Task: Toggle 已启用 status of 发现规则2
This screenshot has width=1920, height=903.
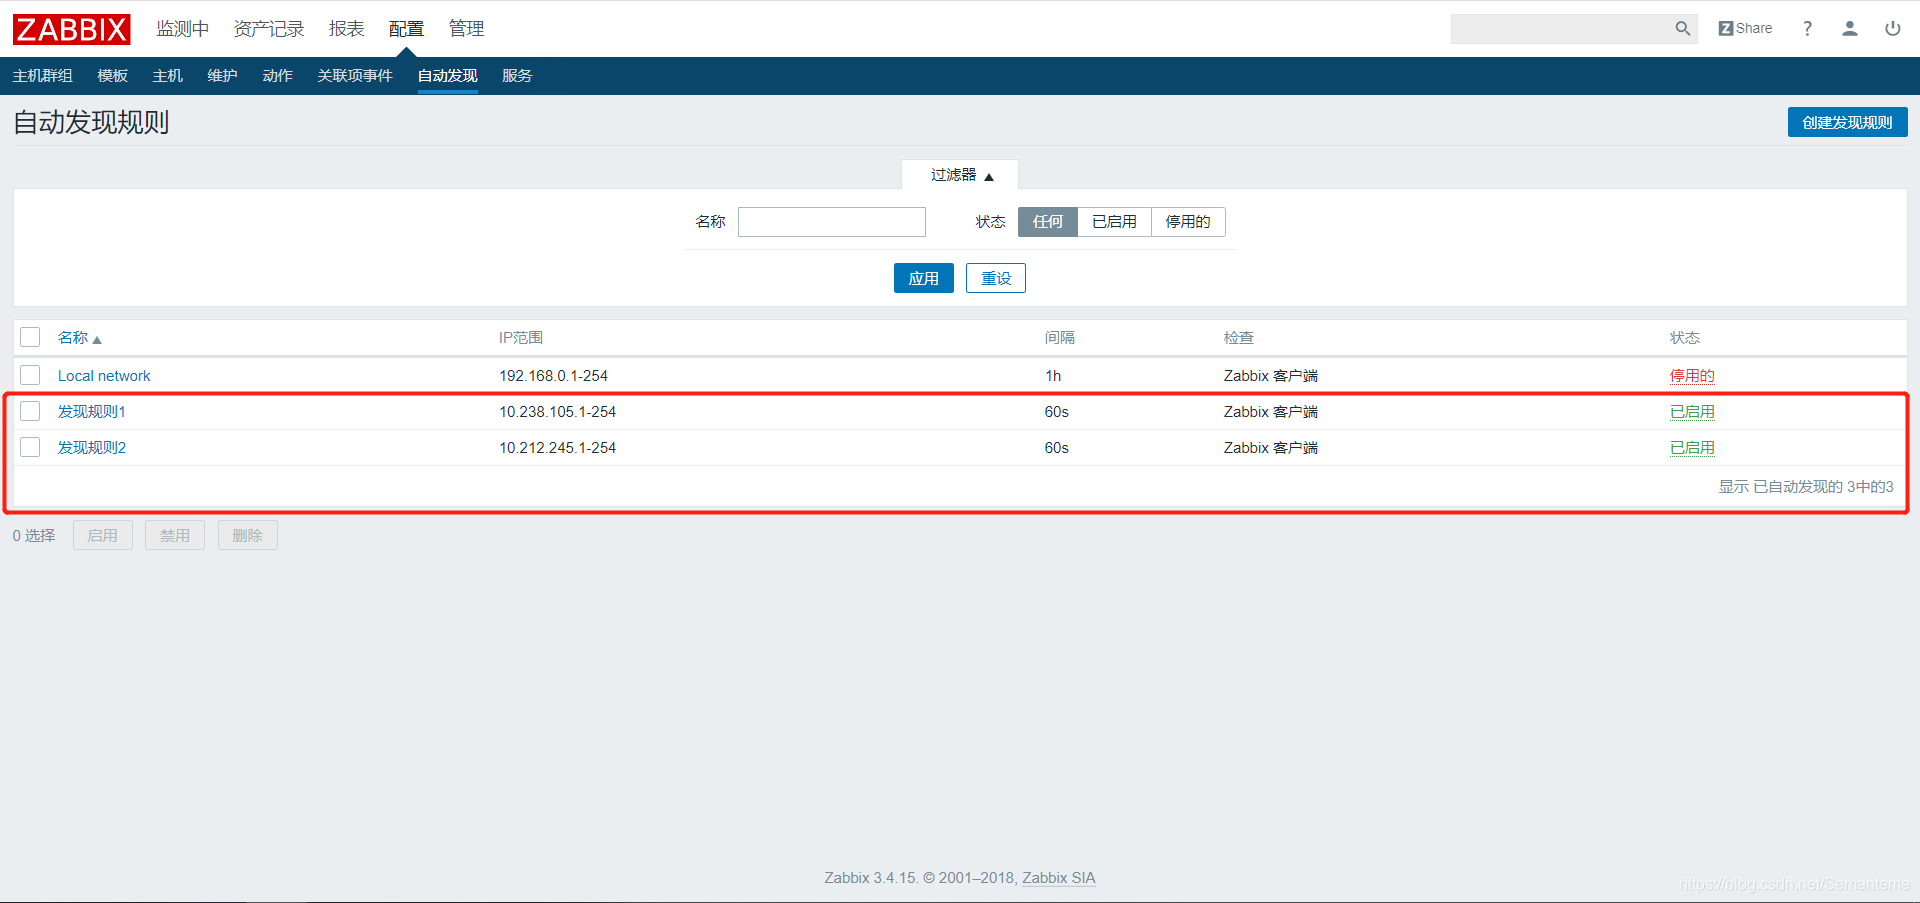Action: [x=1692, y=448]
